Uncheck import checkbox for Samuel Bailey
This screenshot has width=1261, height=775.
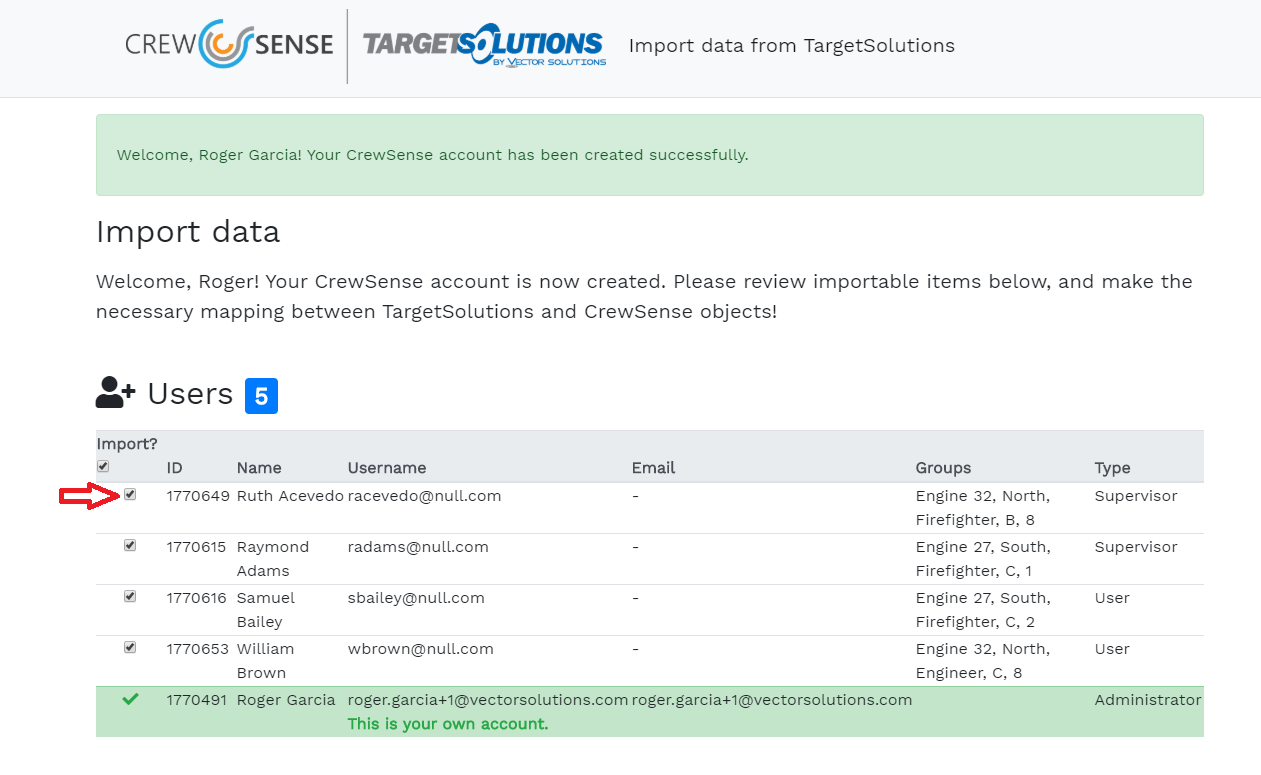[x=130, y=596]
